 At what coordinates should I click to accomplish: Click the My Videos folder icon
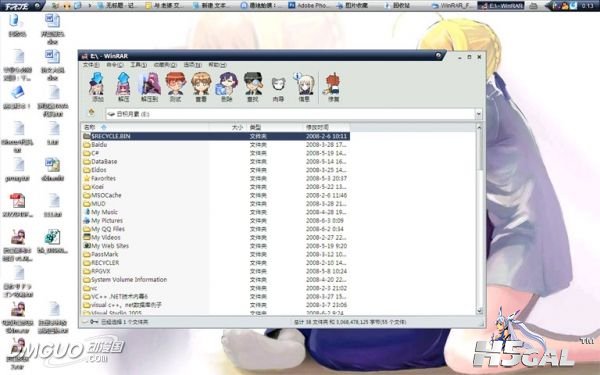87,237
